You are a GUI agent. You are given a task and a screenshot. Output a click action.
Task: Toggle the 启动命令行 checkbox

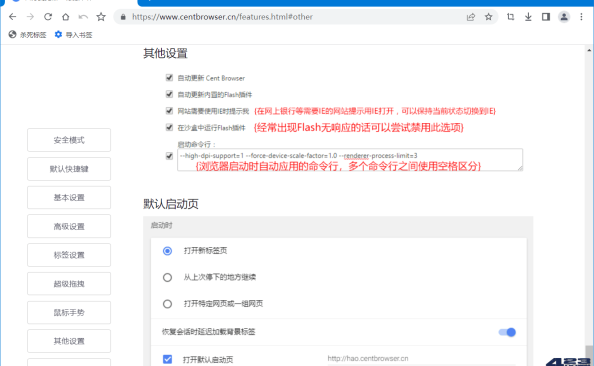pyautogui.click(x=169, y=156)
